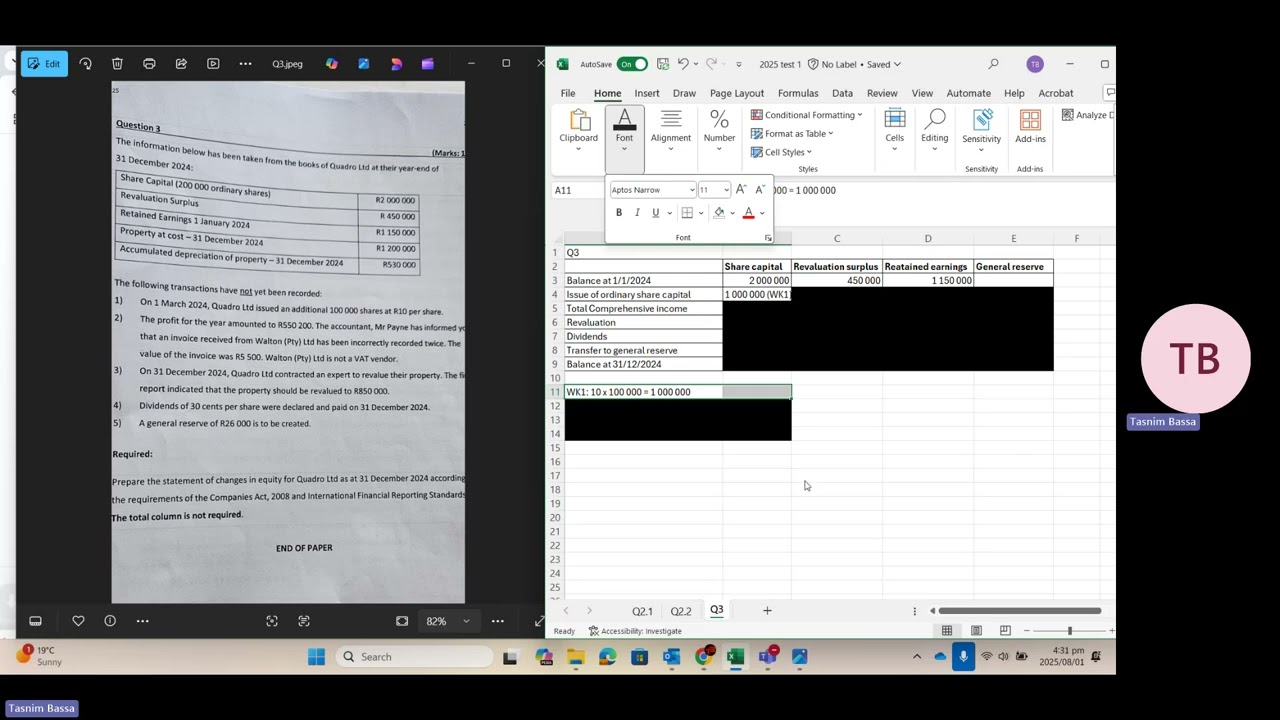Switch to the Formulas ribbon tab
This screenshot has width=1280, height=720.
(798, 93)
